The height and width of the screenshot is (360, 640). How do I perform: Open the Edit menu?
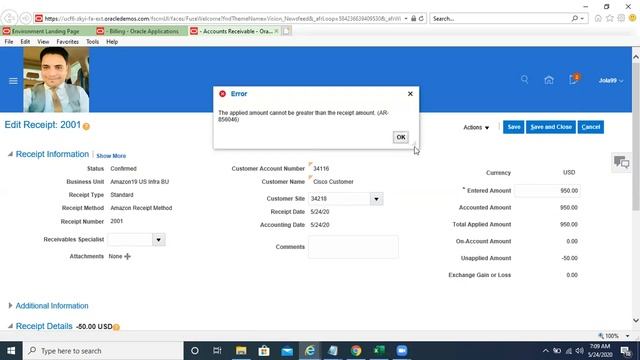tap(25, 42)
